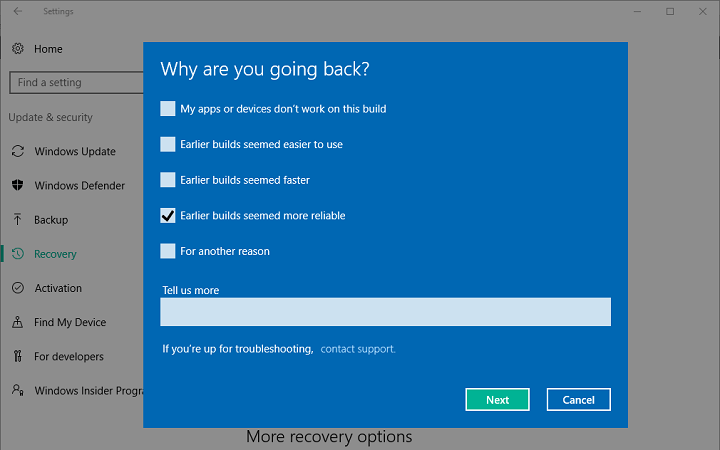Click the 'Update & security' heading
The image size is (720, 450).
[x=51, y=117]
